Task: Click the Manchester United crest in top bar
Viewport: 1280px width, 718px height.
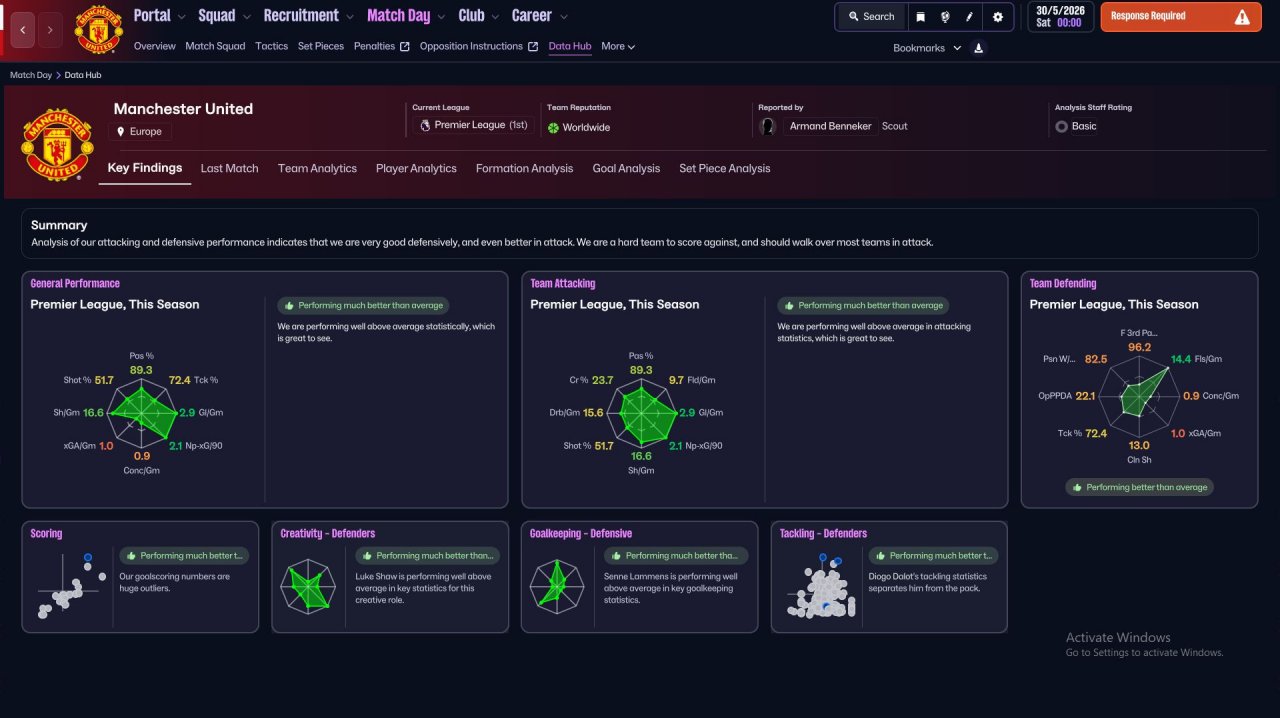Action: pyautogui.click(x=98, y=30)
